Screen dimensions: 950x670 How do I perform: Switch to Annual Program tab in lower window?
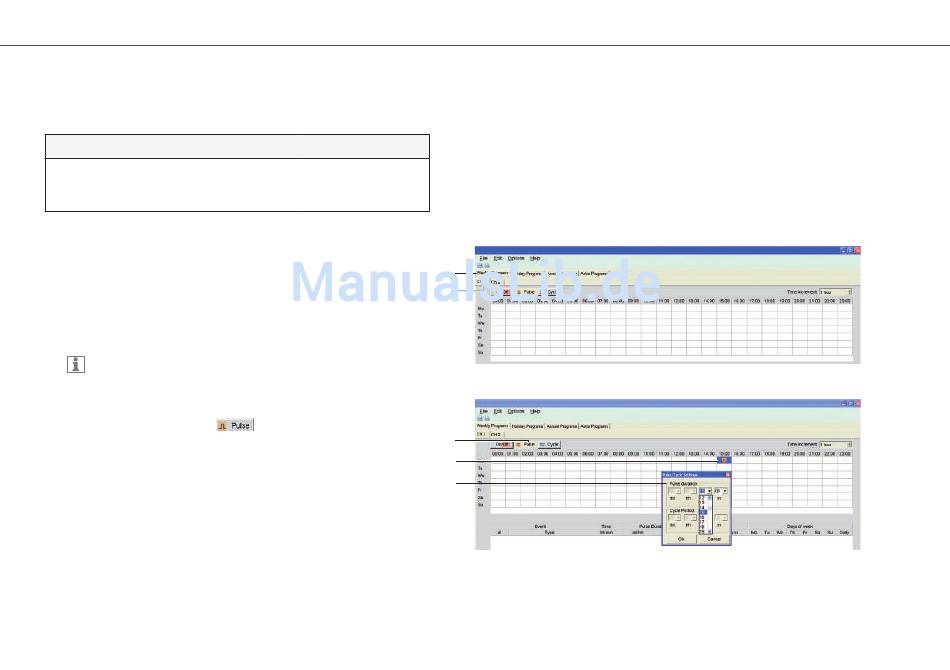[561, 426]
